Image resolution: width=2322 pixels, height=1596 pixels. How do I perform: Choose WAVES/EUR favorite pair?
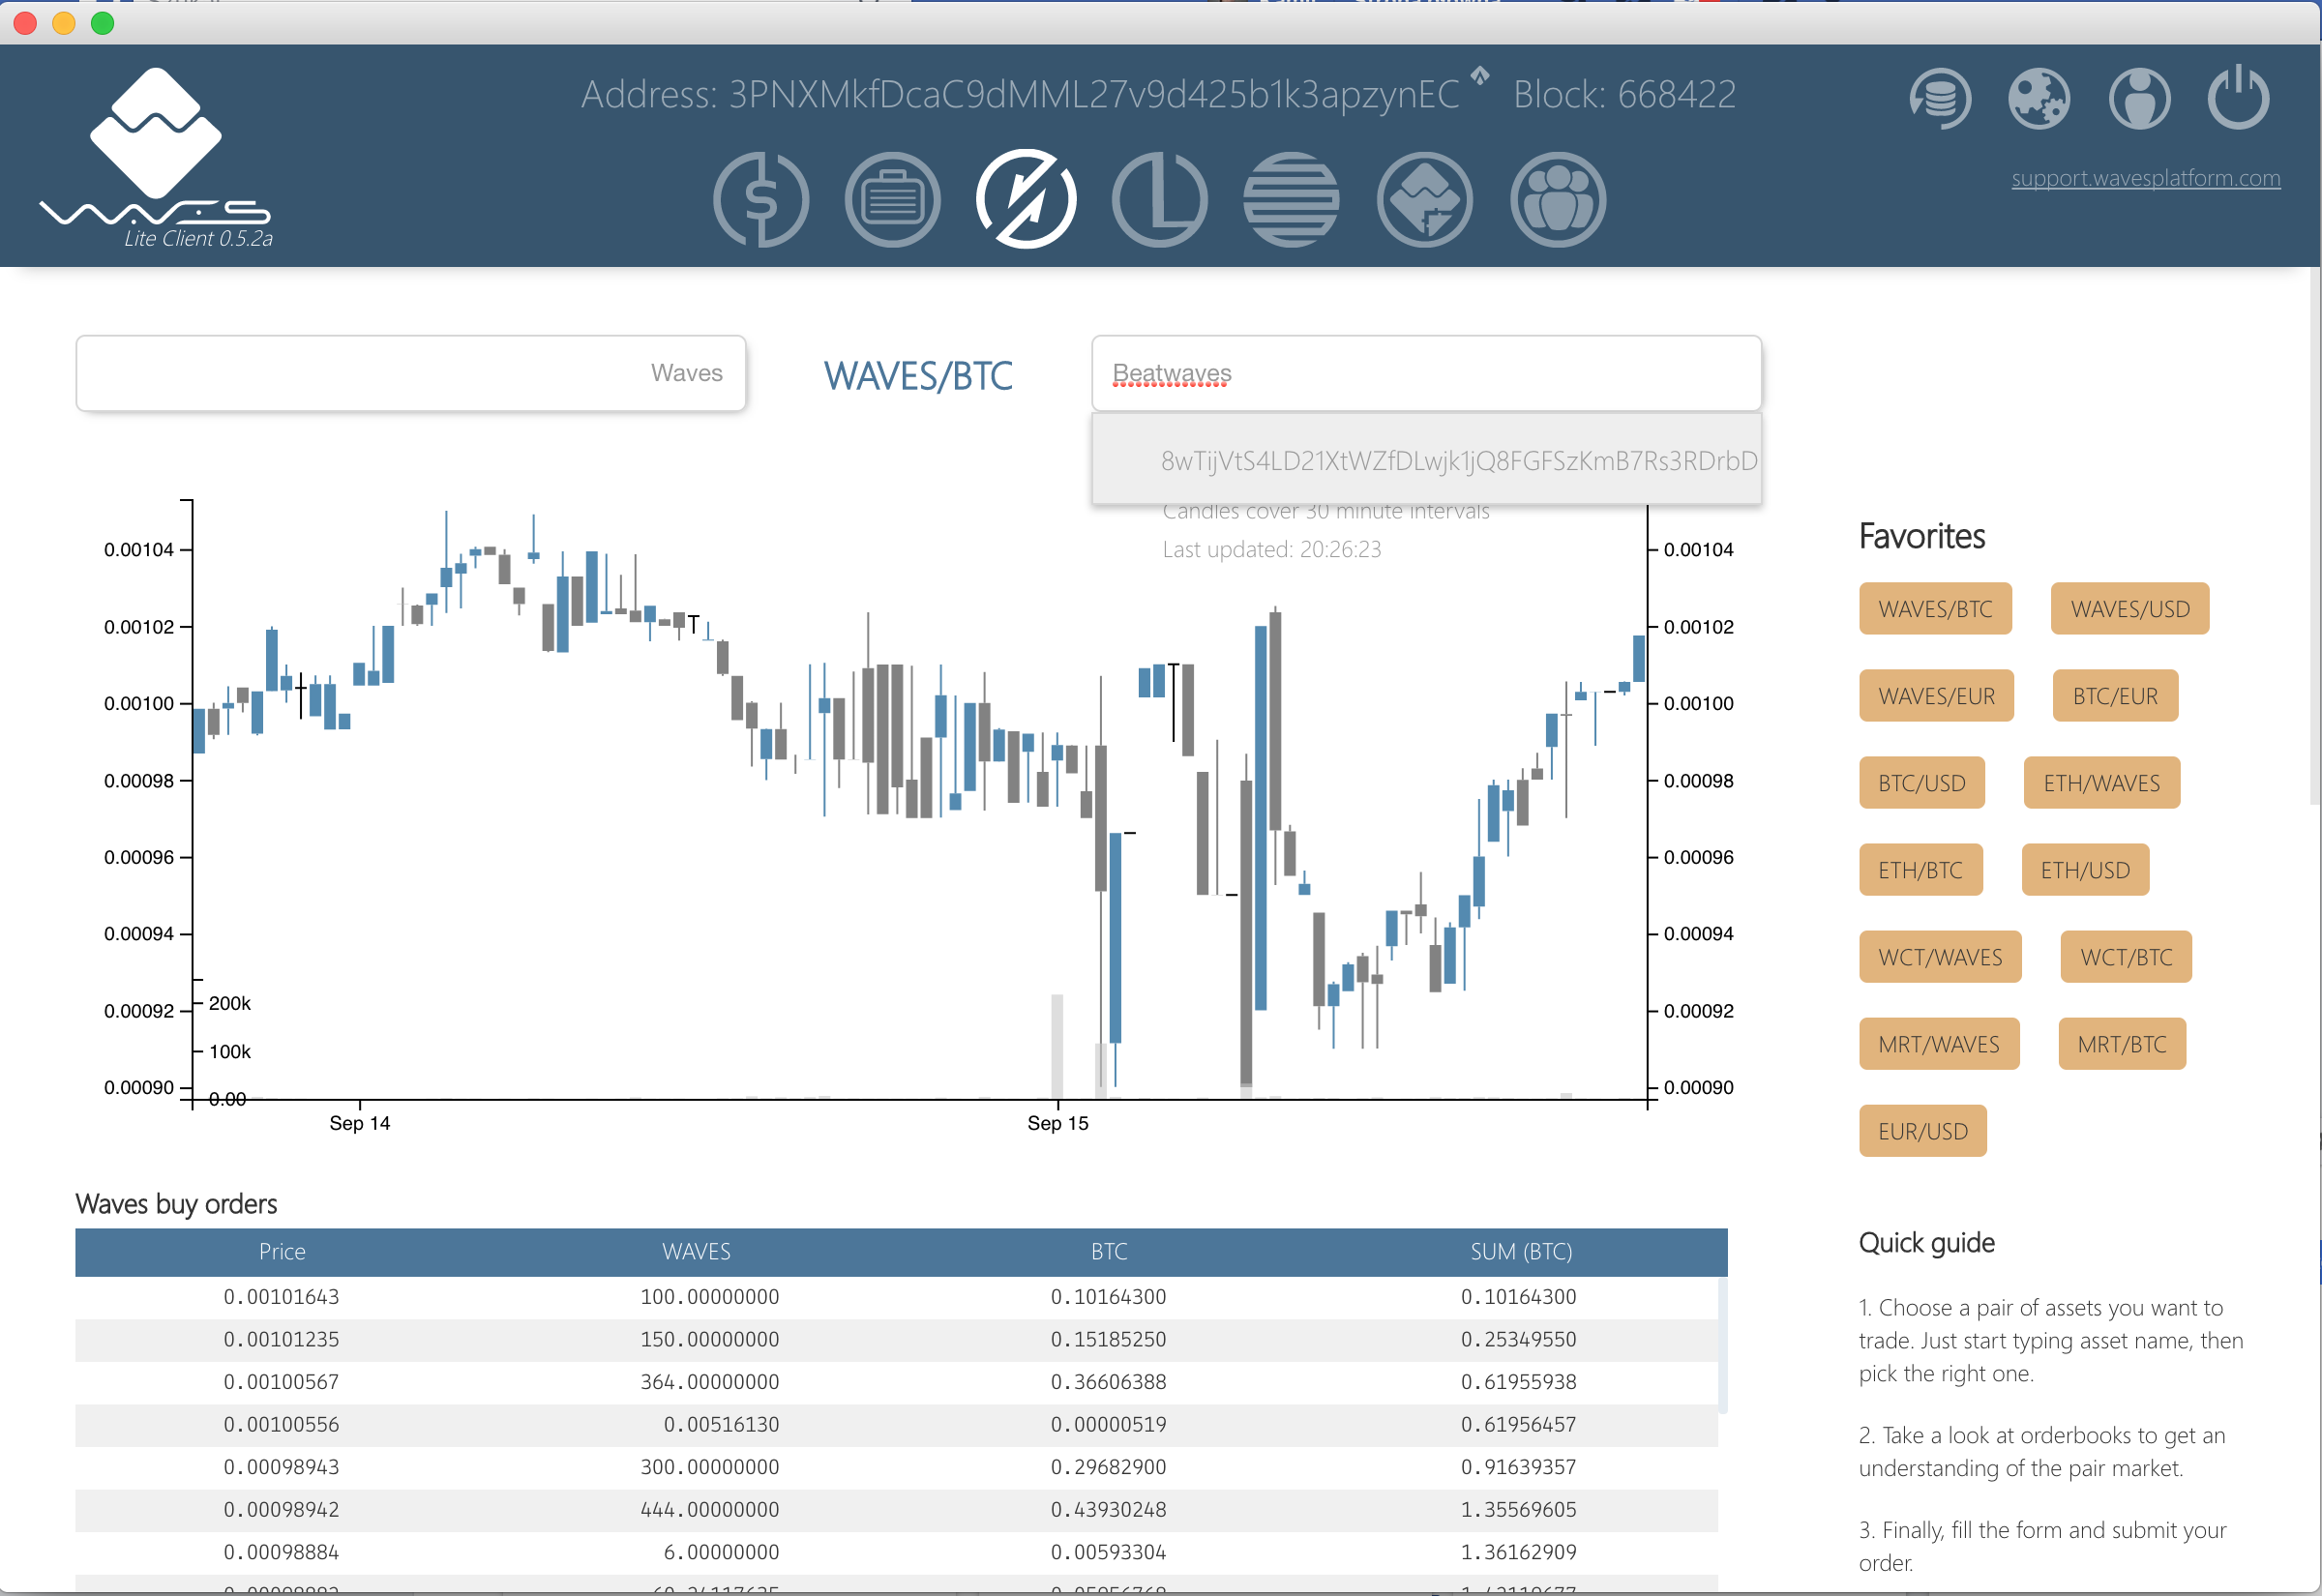1936,695
